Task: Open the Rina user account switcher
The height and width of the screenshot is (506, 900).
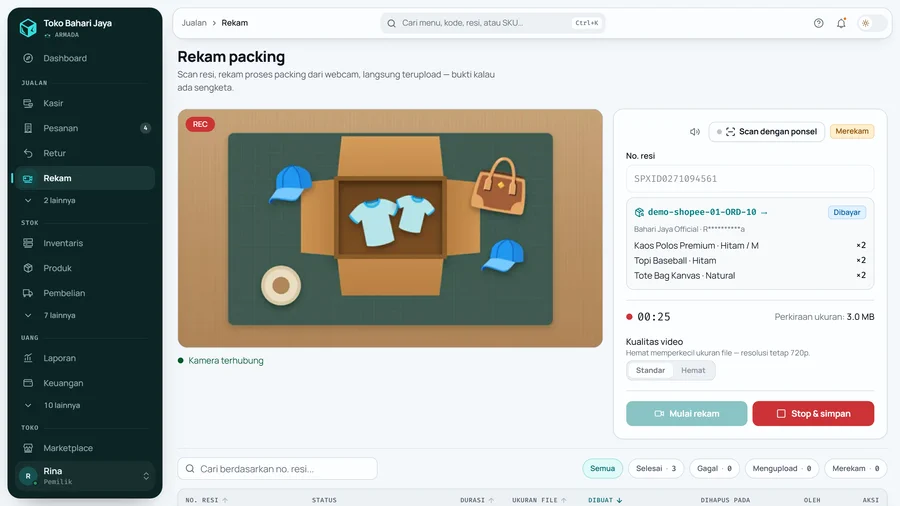Action: click(85, 476)
